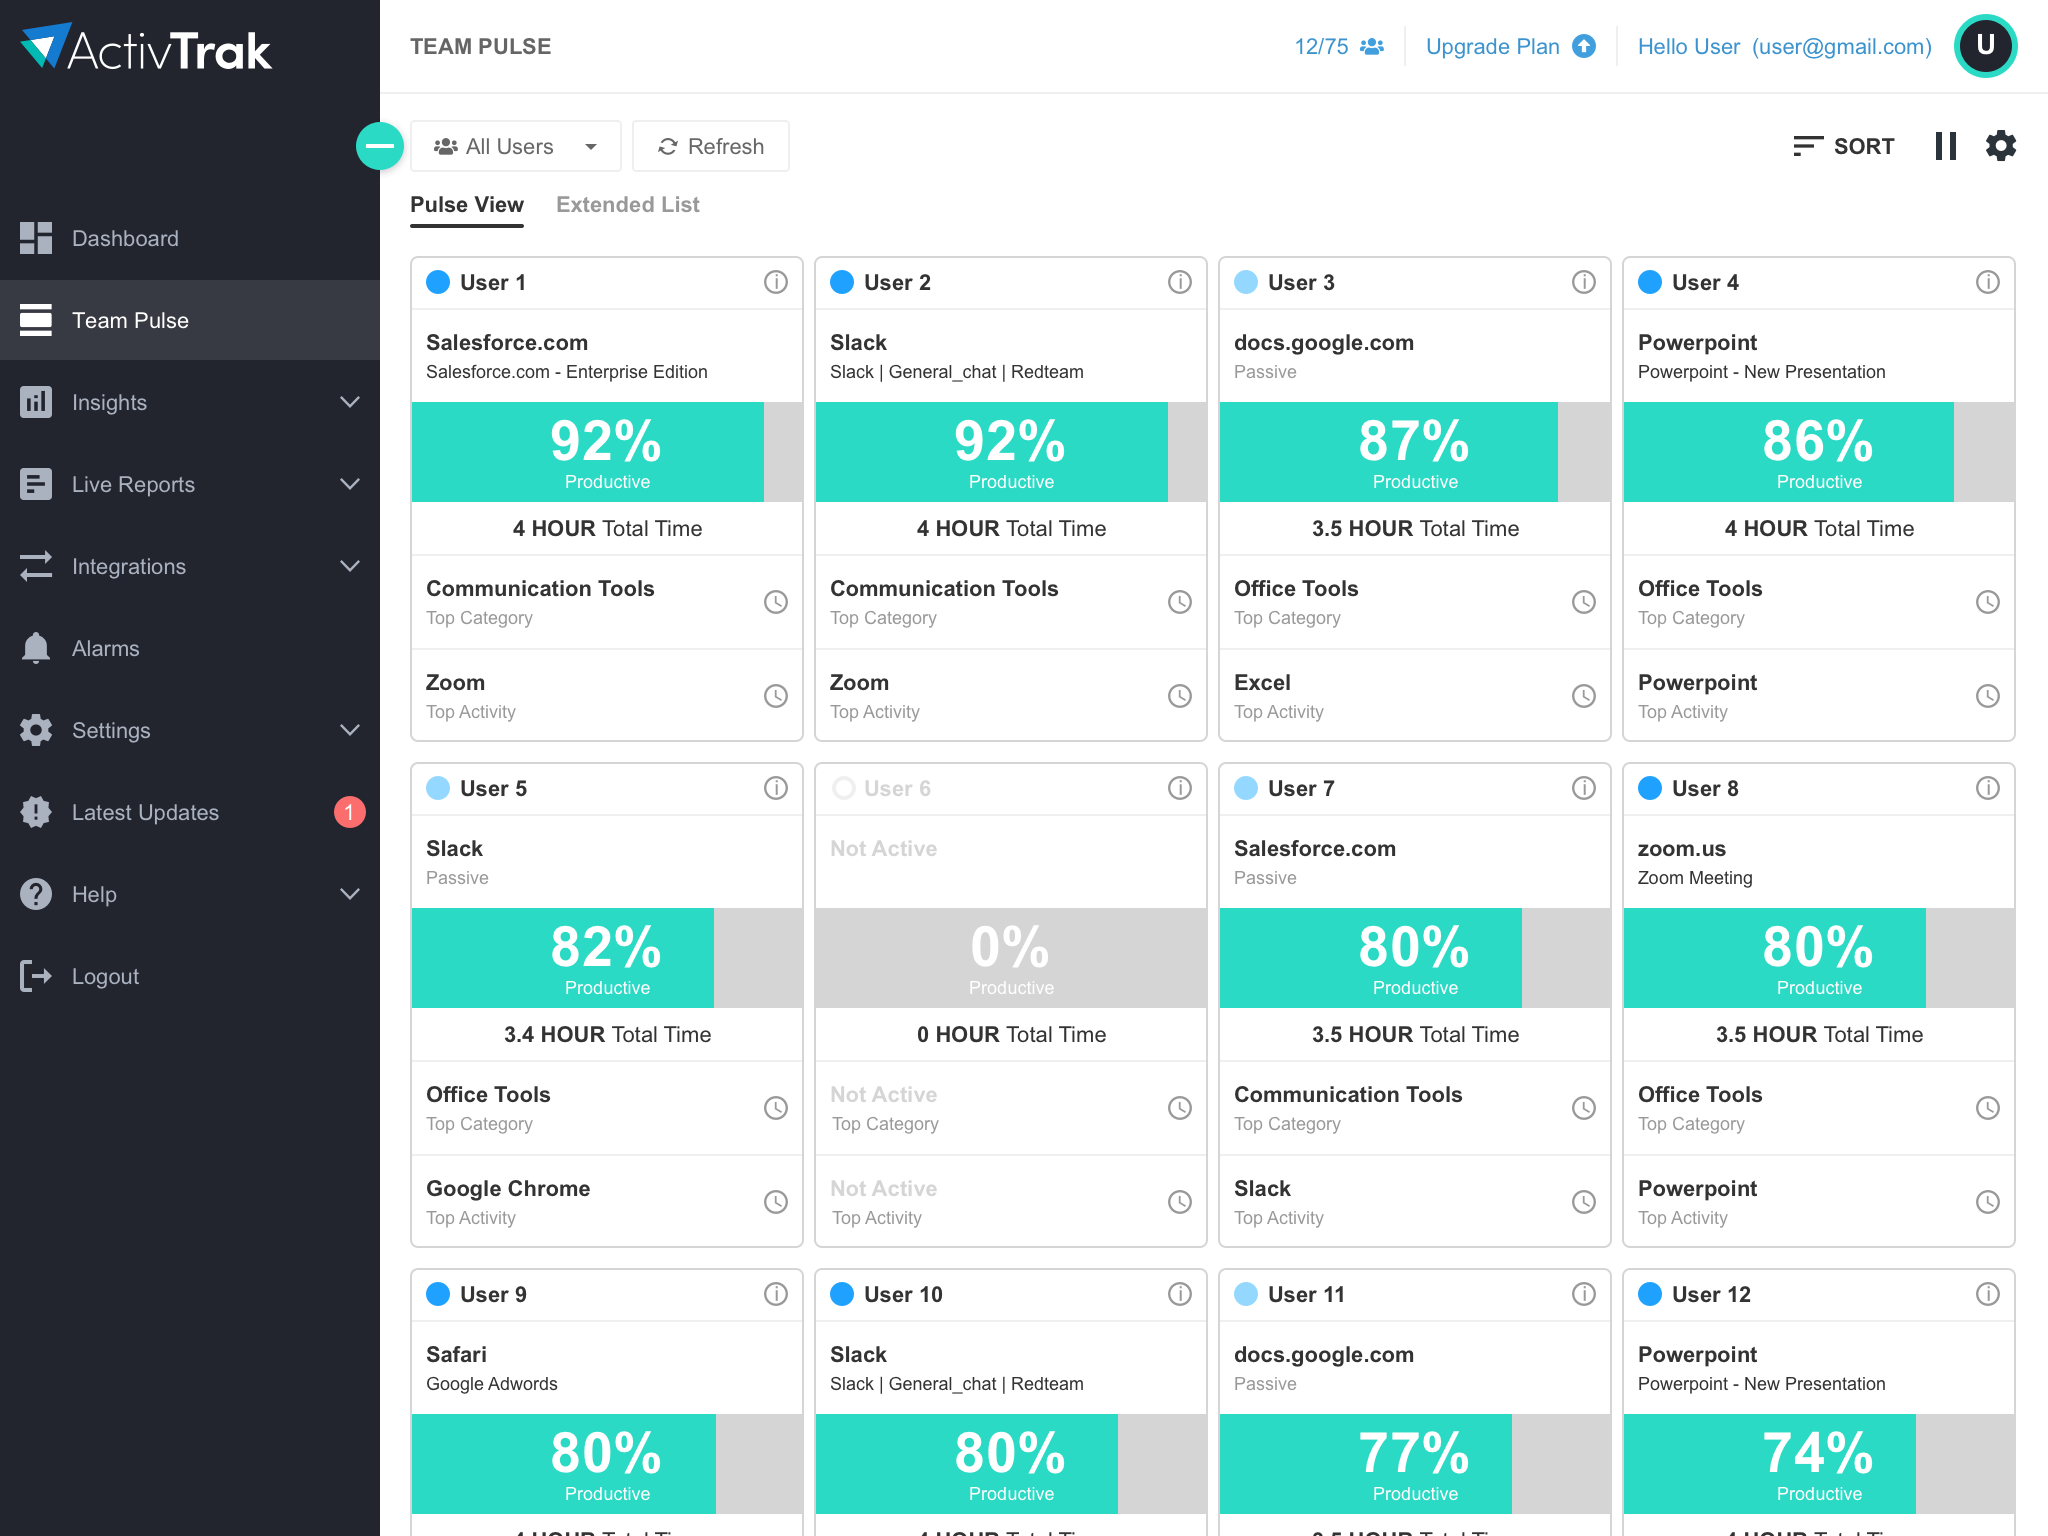Image resolution: width=2048 pixels, height=1536 pixels.
Task: Click clock icon beside User 5 Google Chrome
Action: point(776,1202)
